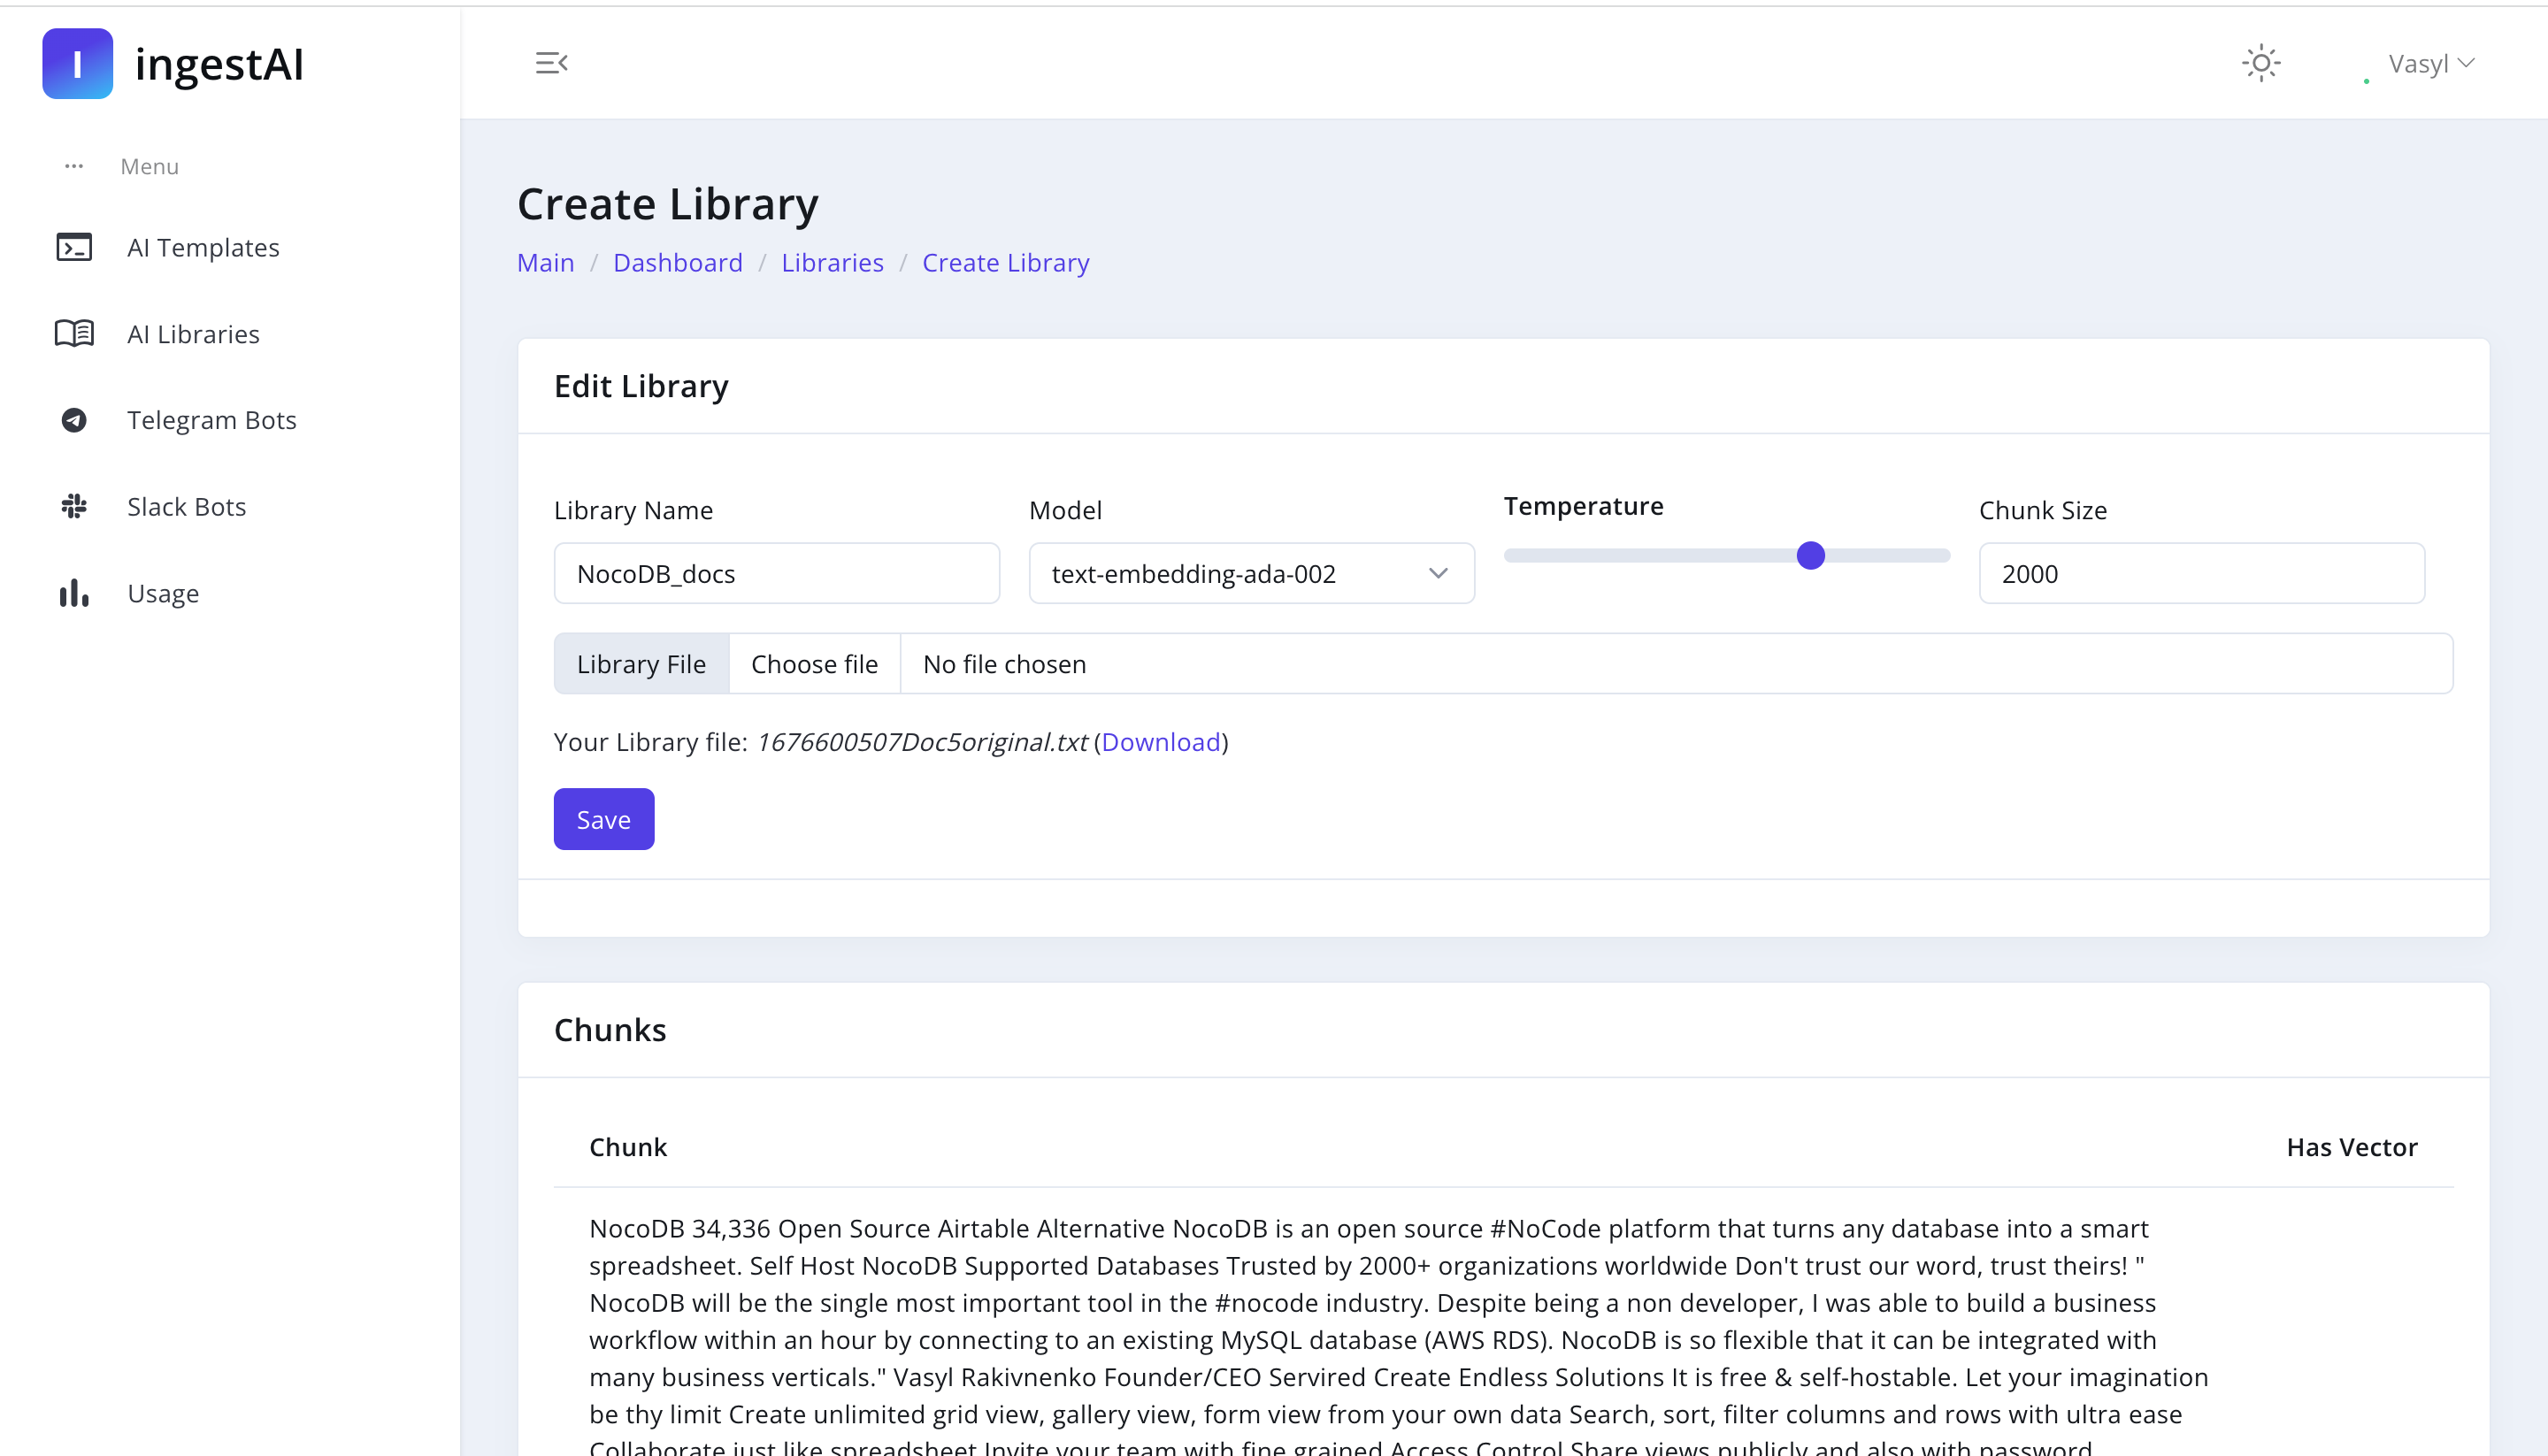The image size is (2548, 1456).
Task: Click the AI Templates terminal icon
Action: (x=74, y=247)
